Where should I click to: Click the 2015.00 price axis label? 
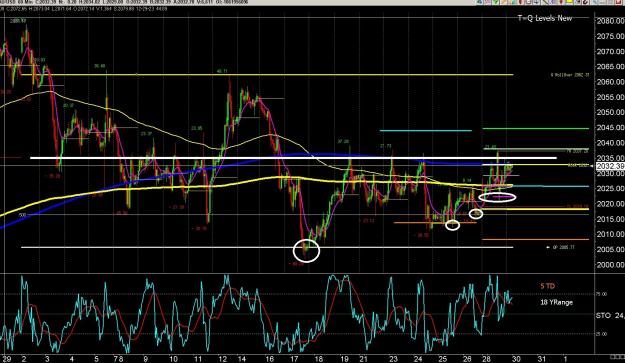point(611,219)
